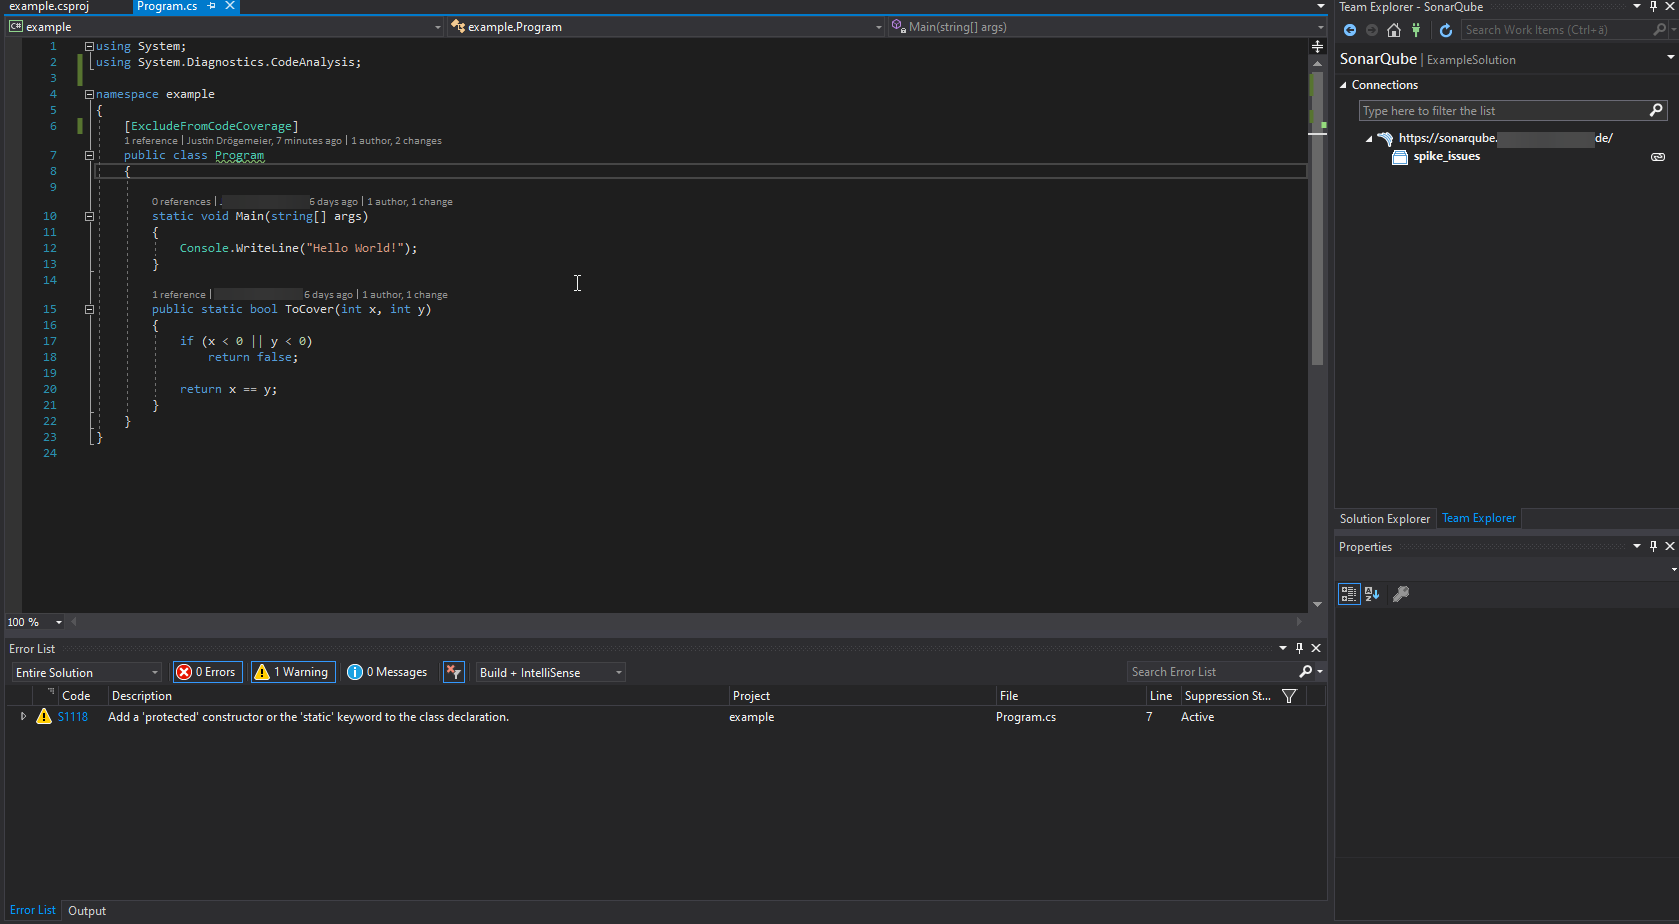Clear all Error List filters
The width and height of the screenshot is (1679, 924).
pos(454,672)
